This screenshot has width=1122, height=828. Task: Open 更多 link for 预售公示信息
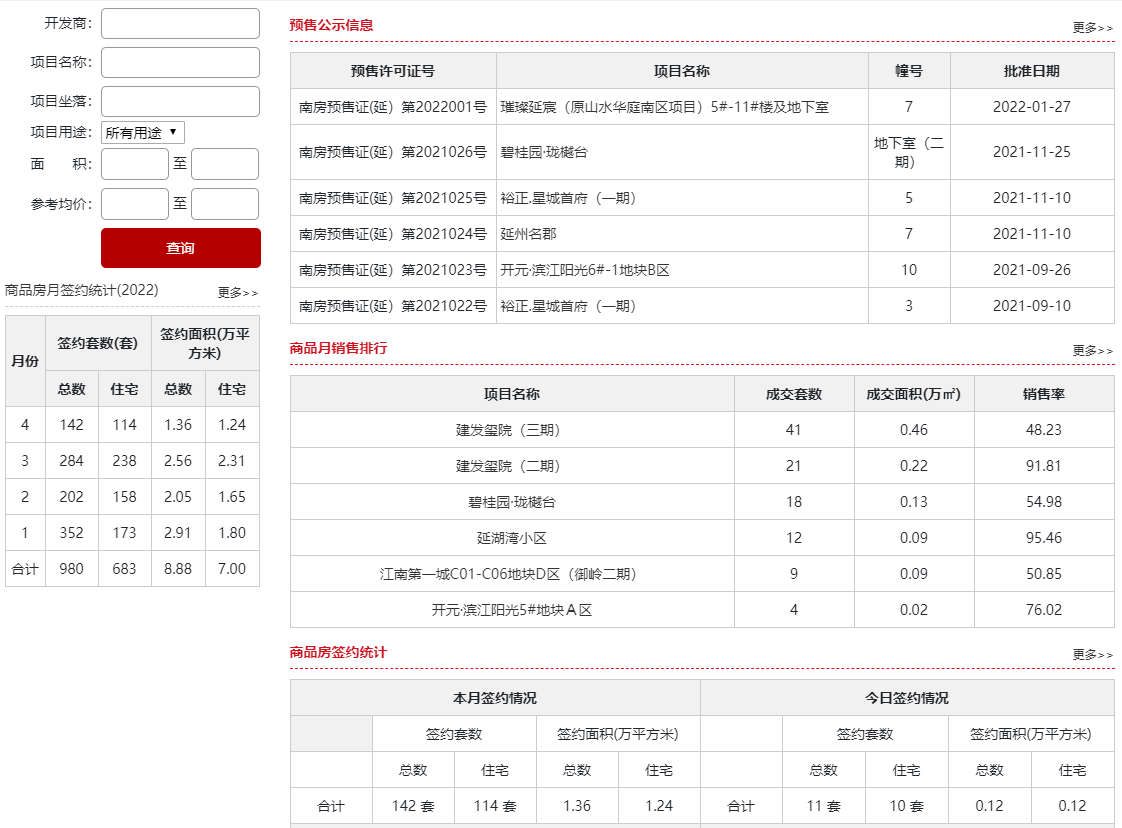(x=1092, y=28)
